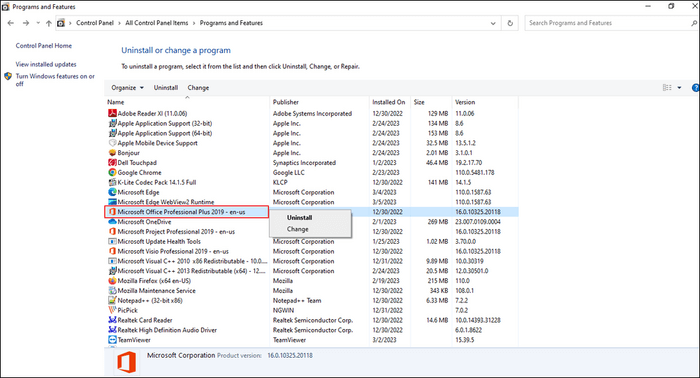
Task: Click the Microsoft OneDrive cloud icon
Action: click(112, 222)
